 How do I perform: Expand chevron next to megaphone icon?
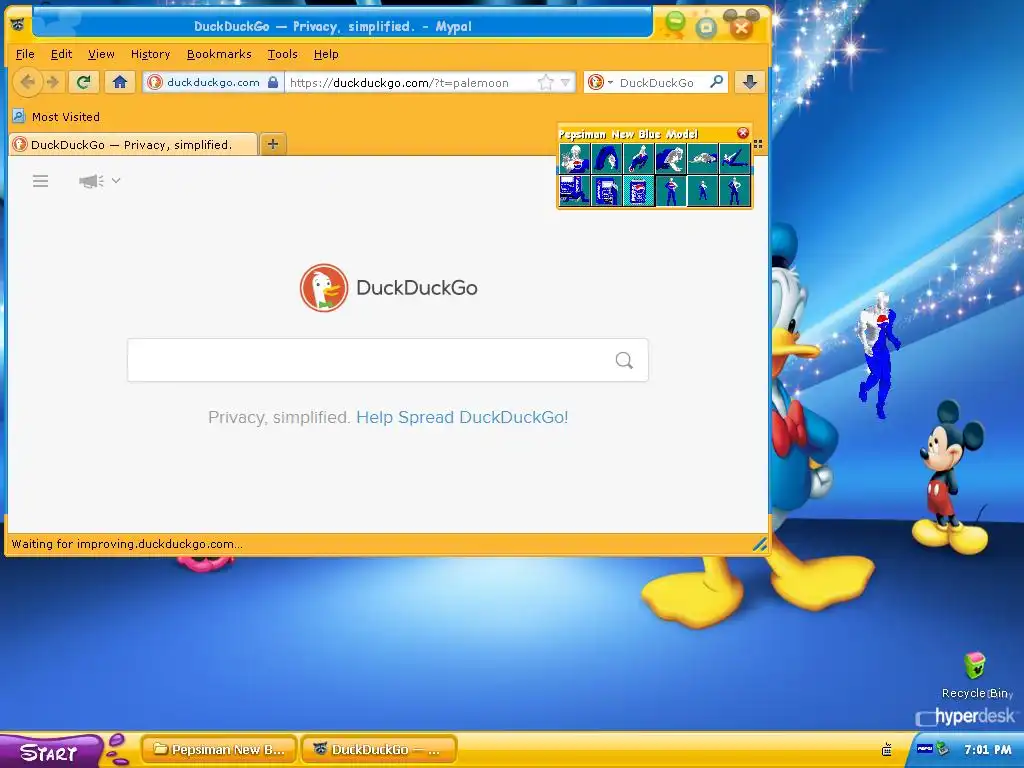pyautogui.click(x=116, y=180)
